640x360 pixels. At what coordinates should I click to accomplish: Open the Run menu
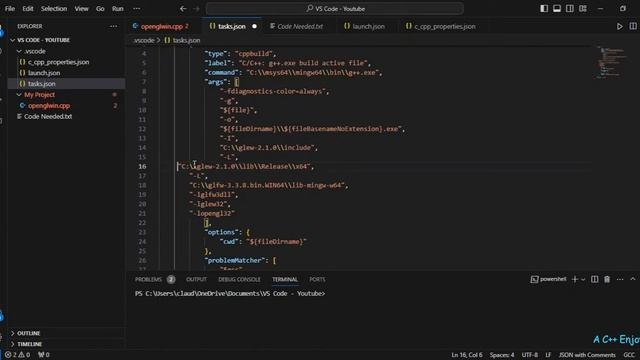point(118,9)
